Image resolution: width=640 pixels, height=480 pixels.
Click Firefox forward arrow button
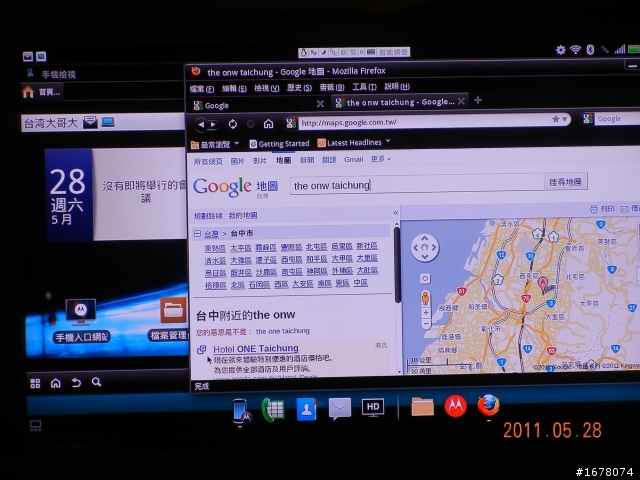tap(213, 124)
